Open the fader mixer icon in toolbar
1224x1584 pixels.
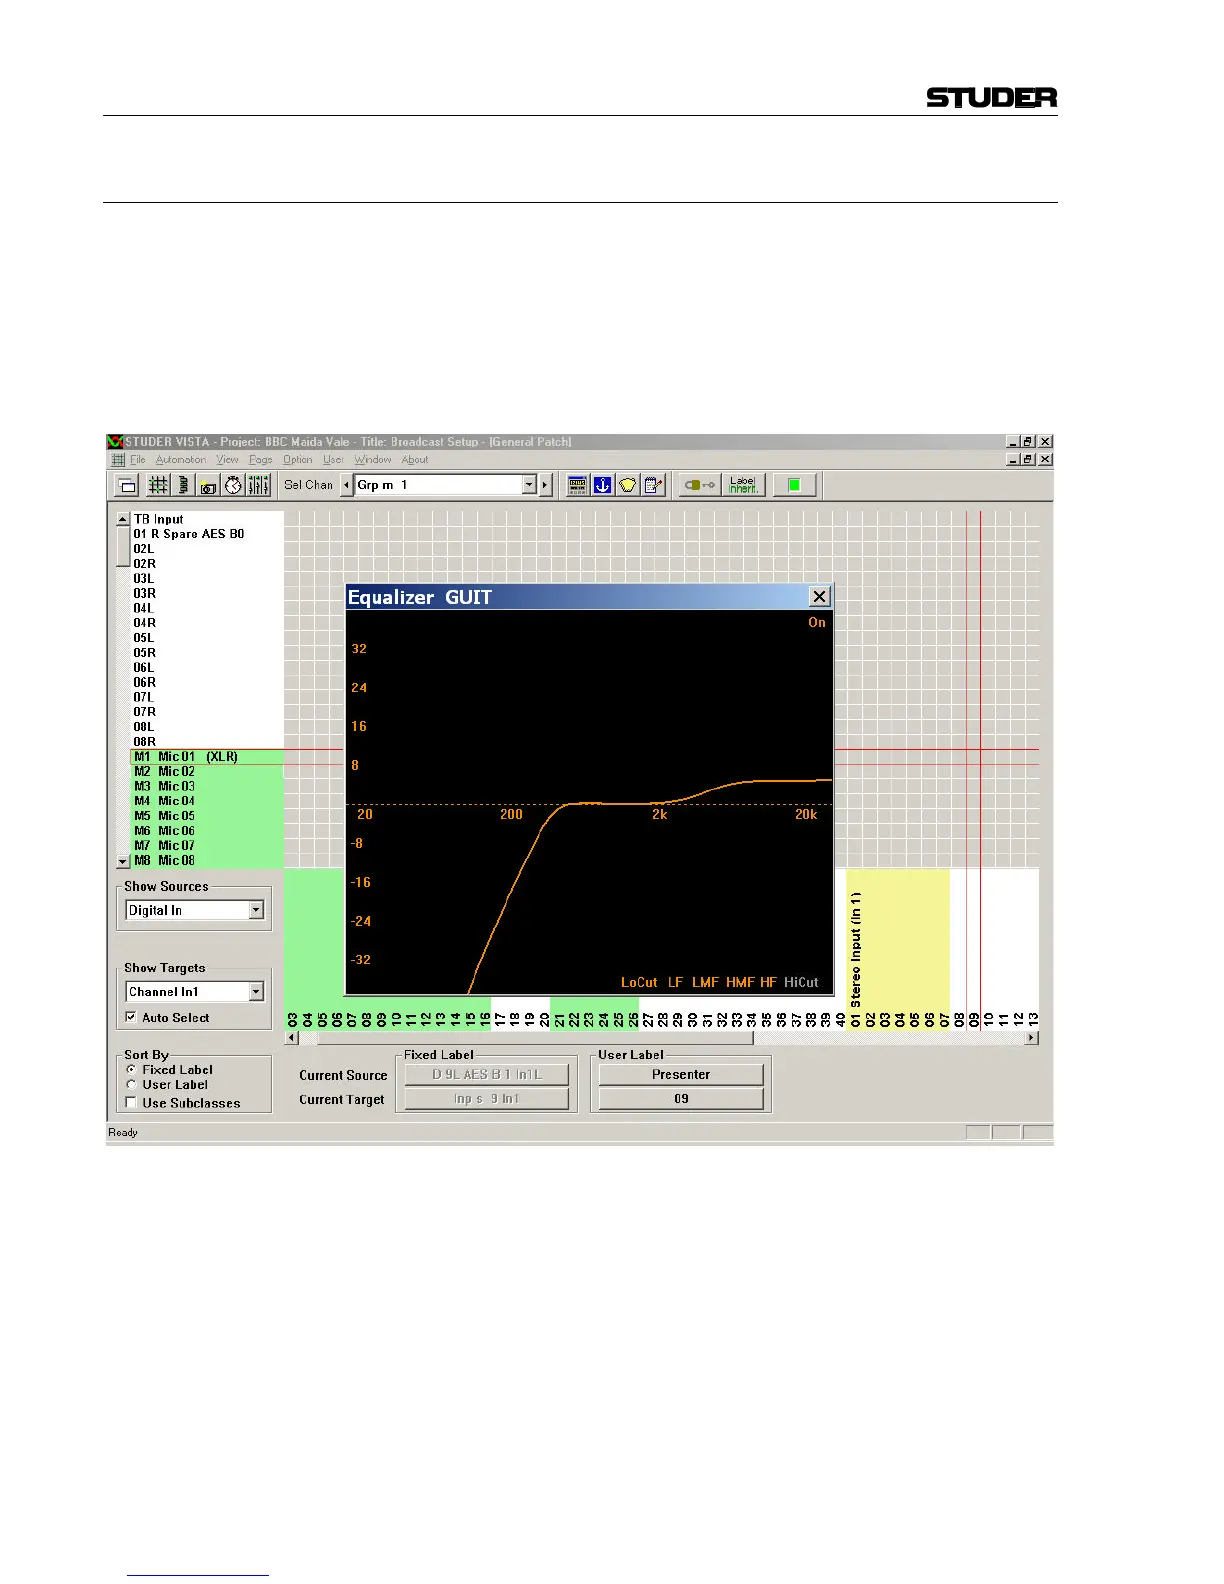pyautogui.click(x=259, y=485)
